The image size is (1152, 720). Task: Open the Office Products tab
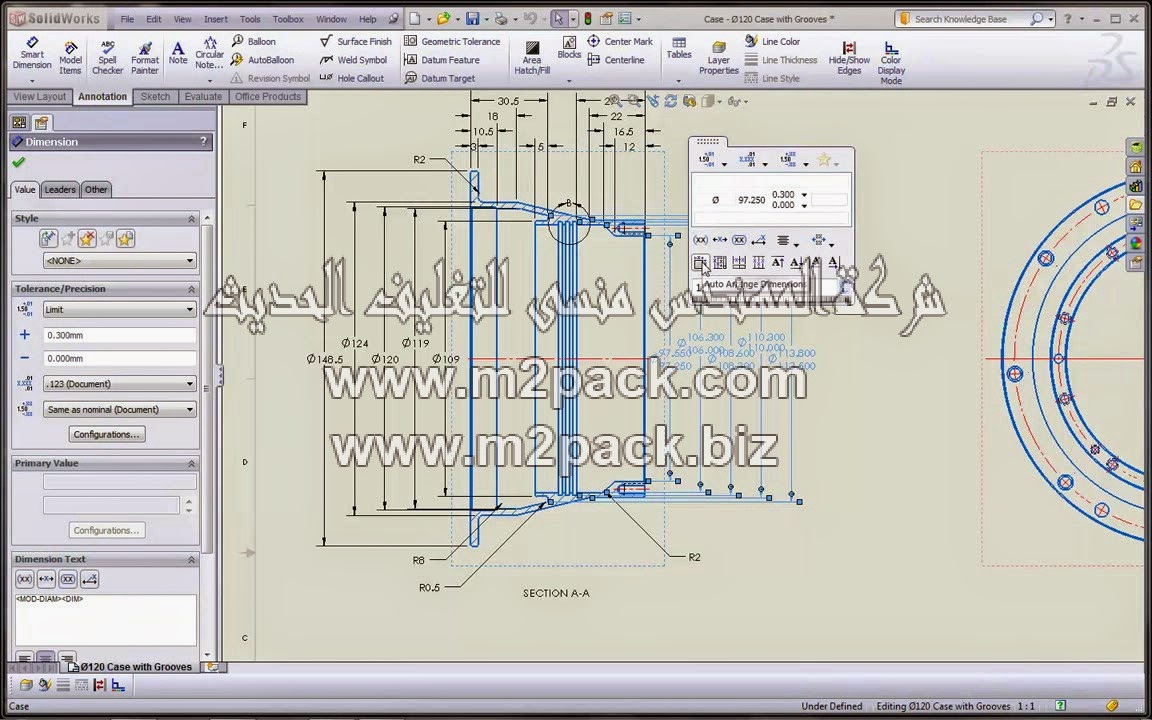coord(267,96)
